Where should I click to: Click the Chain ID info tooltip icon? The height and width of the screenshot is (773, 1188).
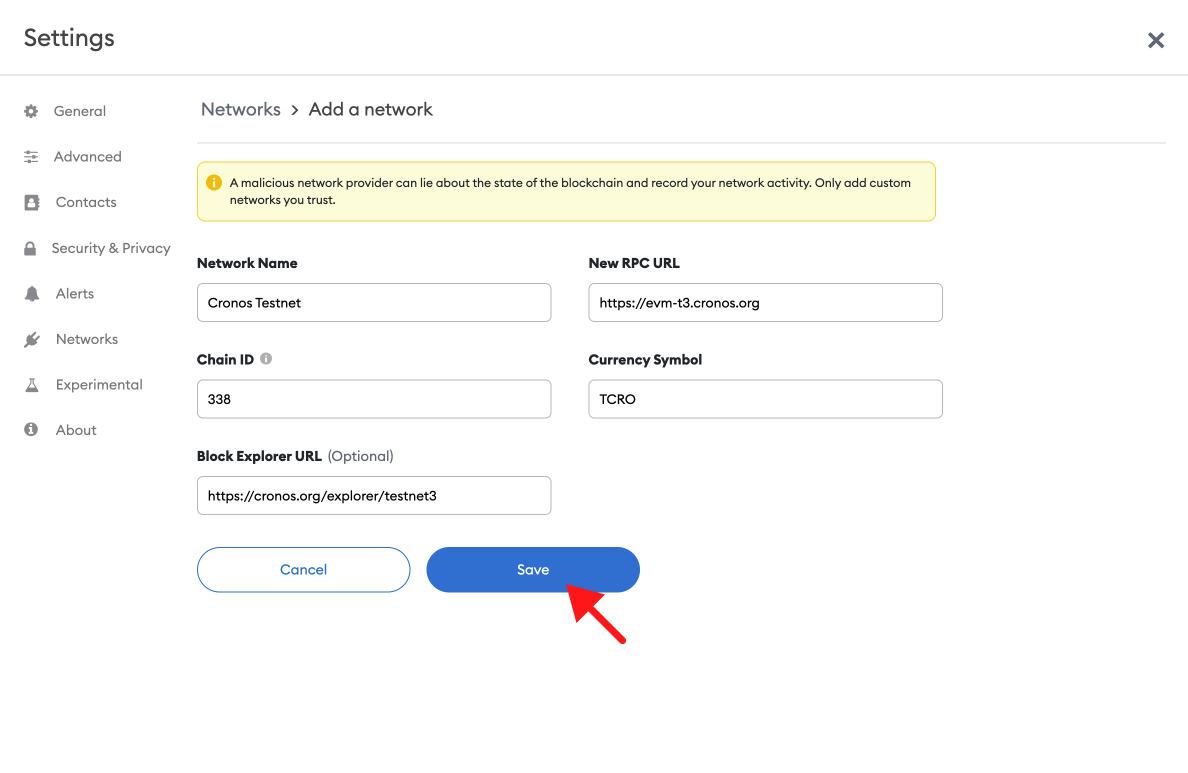(266, 358)
